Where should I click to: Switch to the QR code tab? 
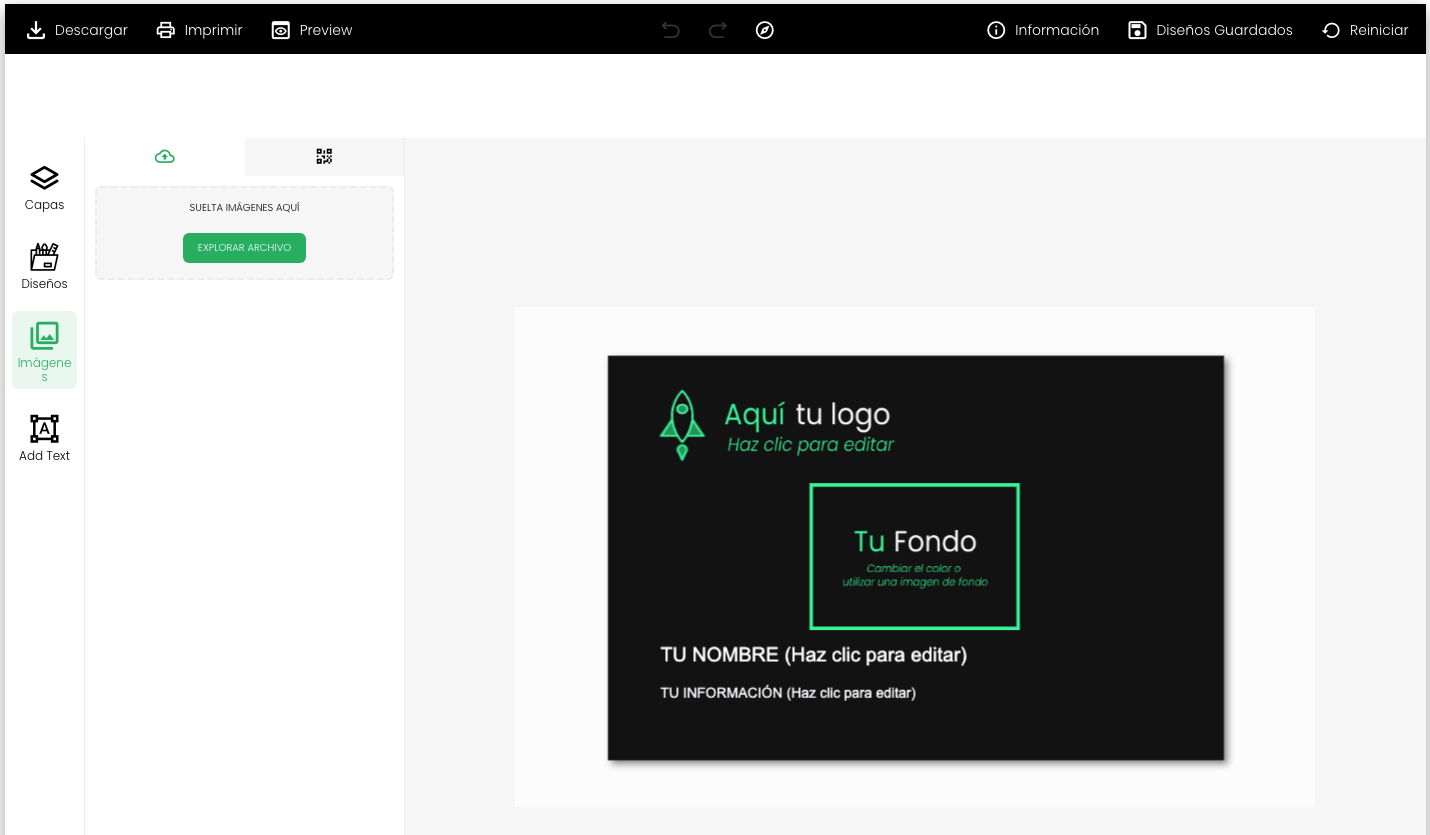click(x=324, y=157)
